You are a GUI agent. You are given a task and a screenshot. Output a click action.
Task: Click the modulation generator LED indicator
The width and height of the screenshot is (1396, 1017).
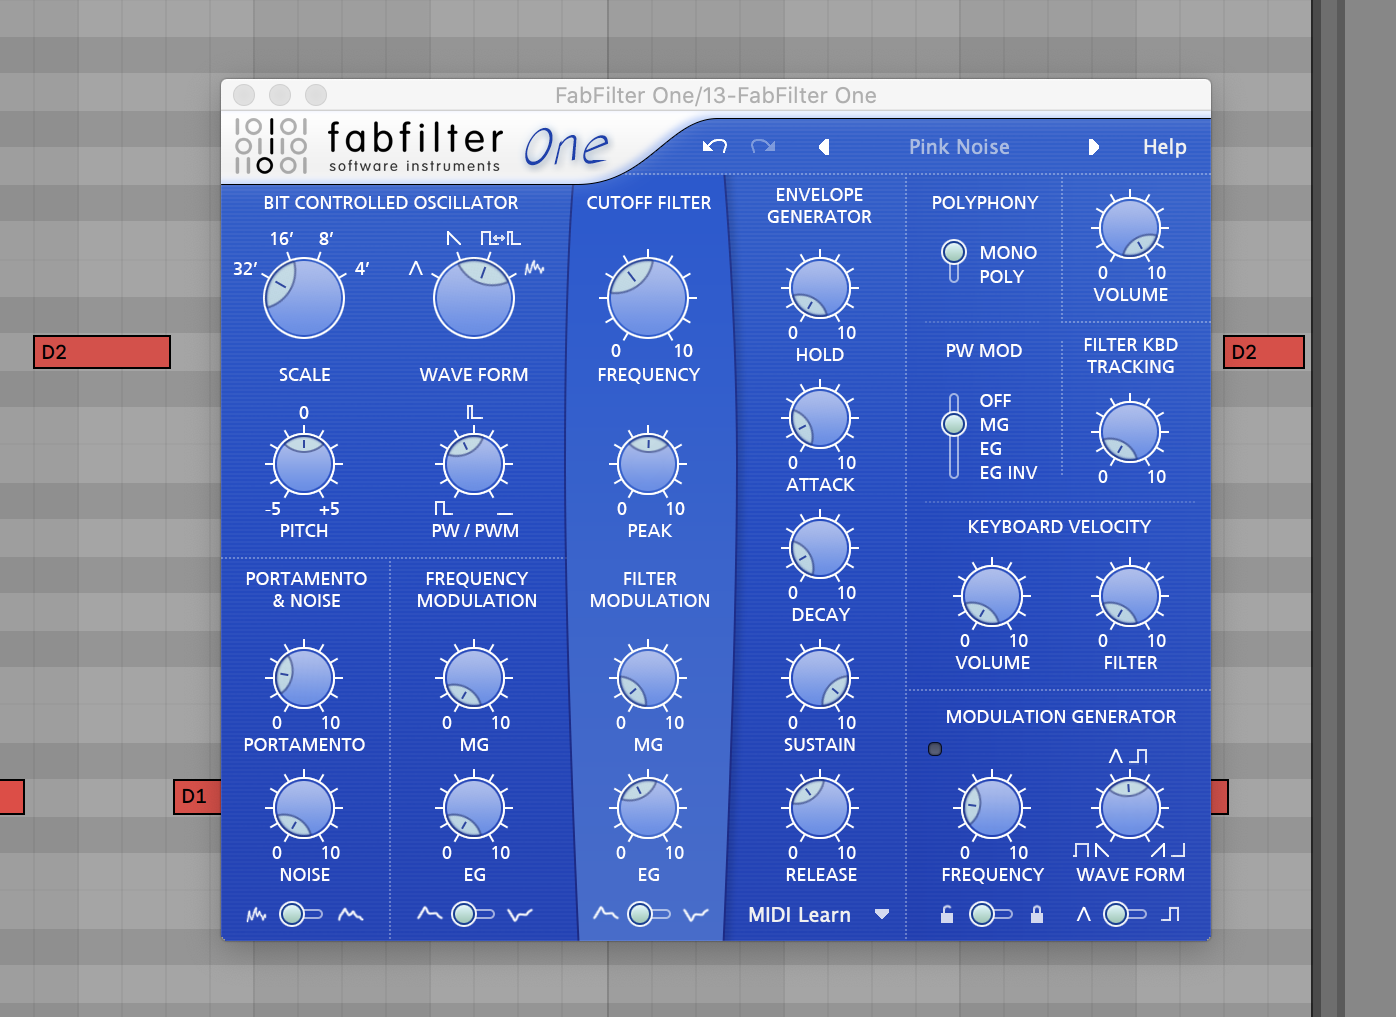[935, 749]
